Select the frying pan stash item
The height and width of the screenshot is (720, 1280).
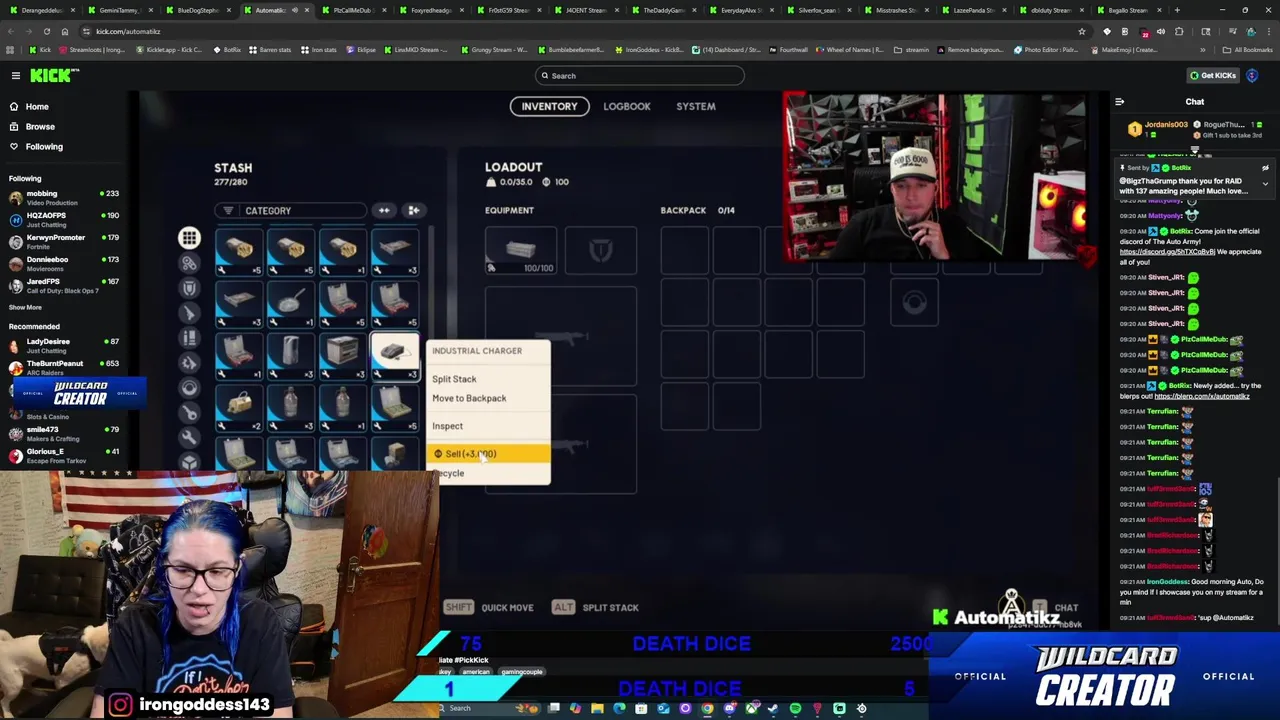click(291, 303)
